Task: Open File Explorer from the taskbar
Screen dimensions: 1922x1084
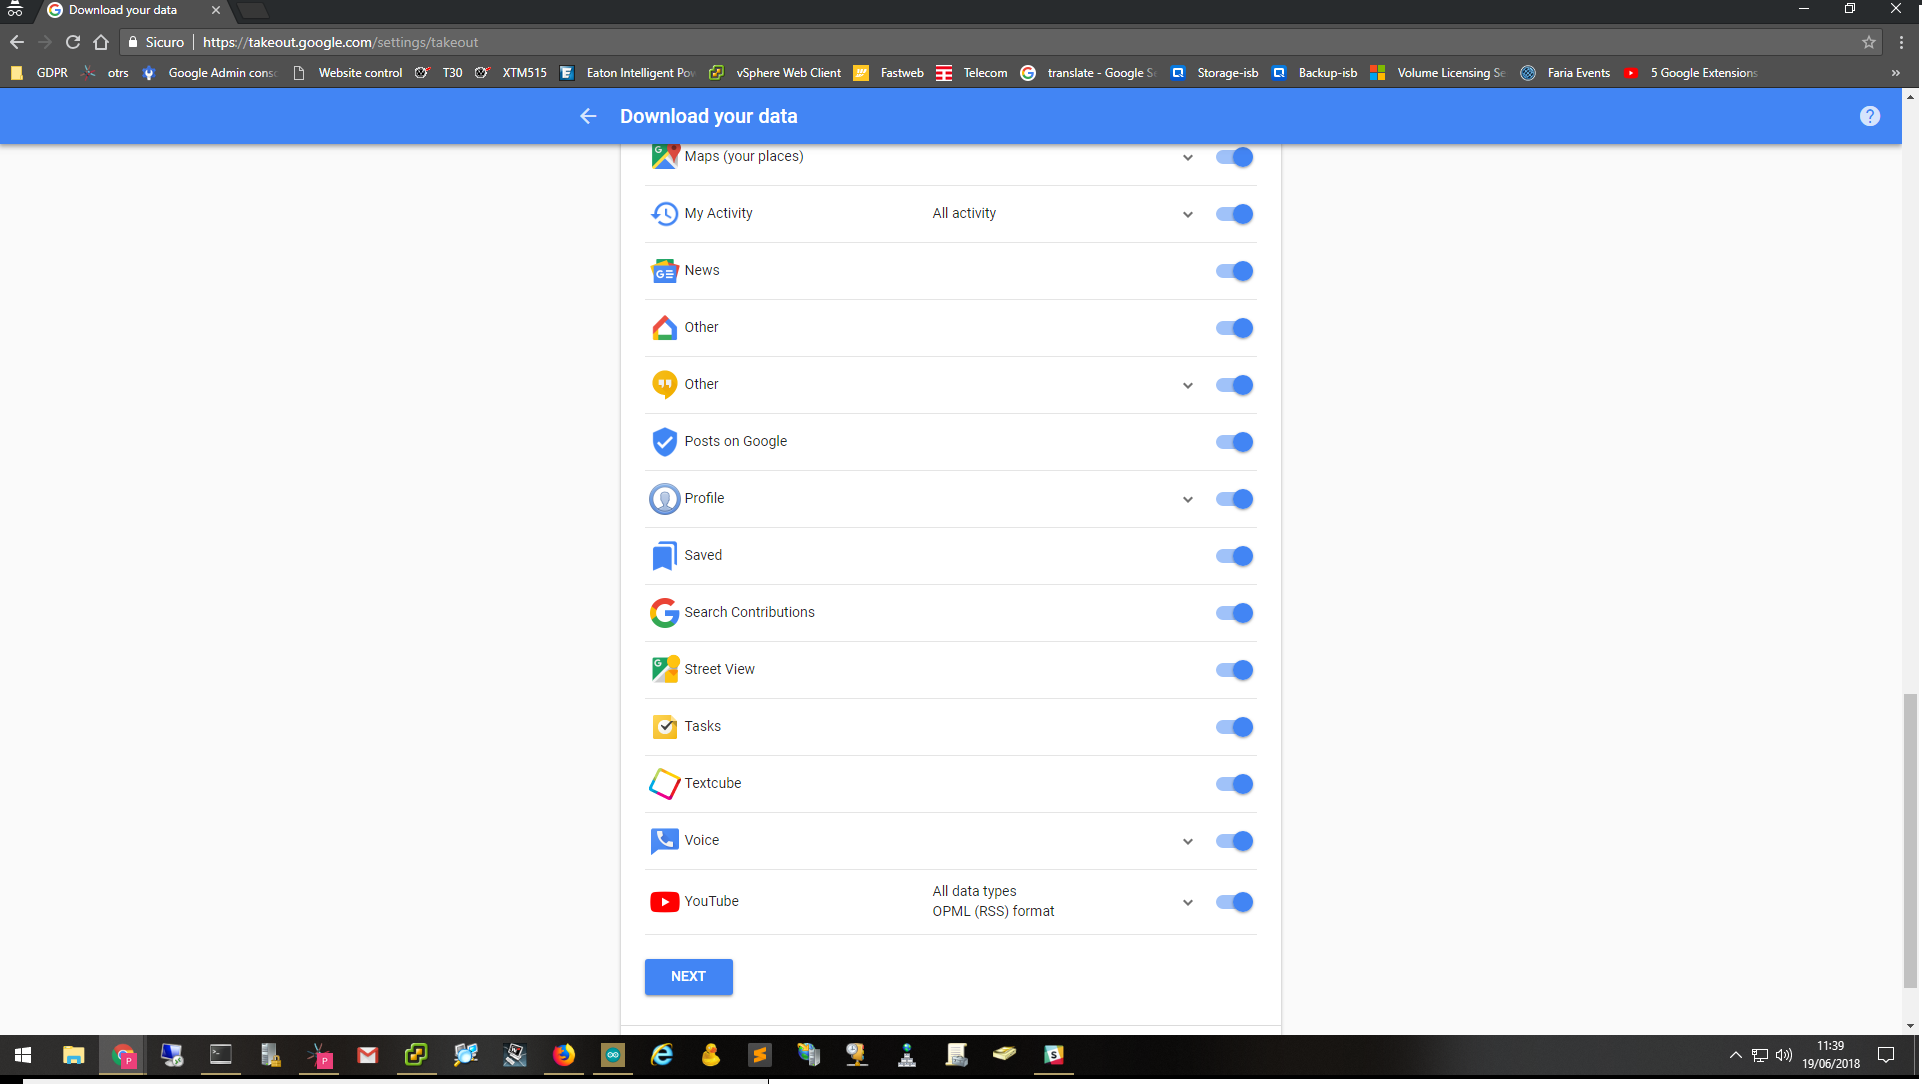Action: [x=73, y=1055]
